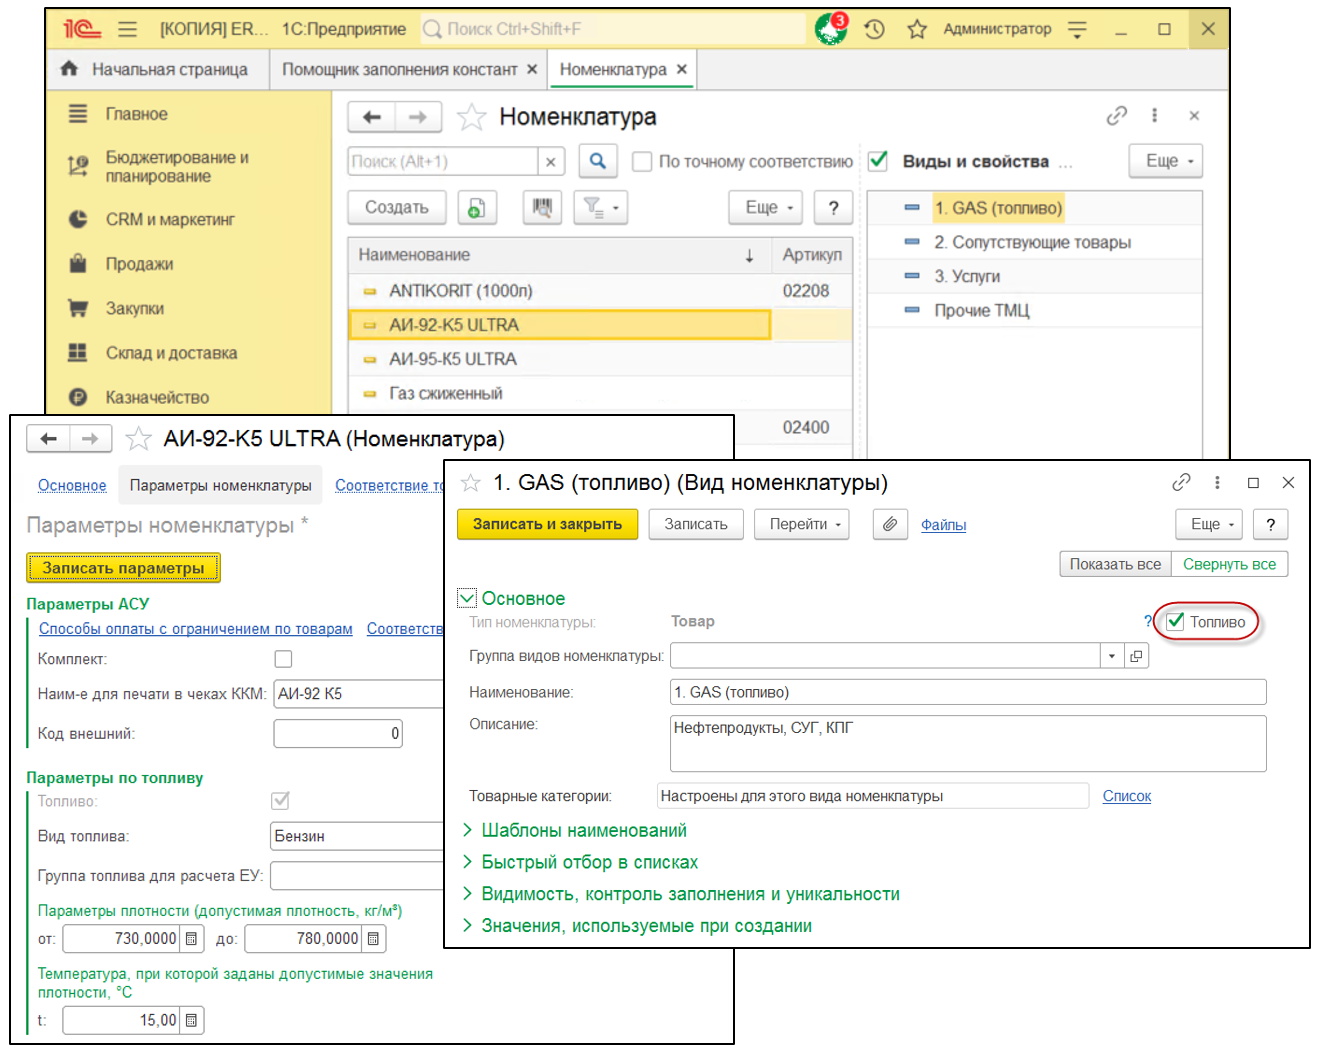Image resolution: width=1322 pixels, height=1052 pixels.
Task: Click the barcode scan icon in toolbar
Action: [x=542, y=207]
